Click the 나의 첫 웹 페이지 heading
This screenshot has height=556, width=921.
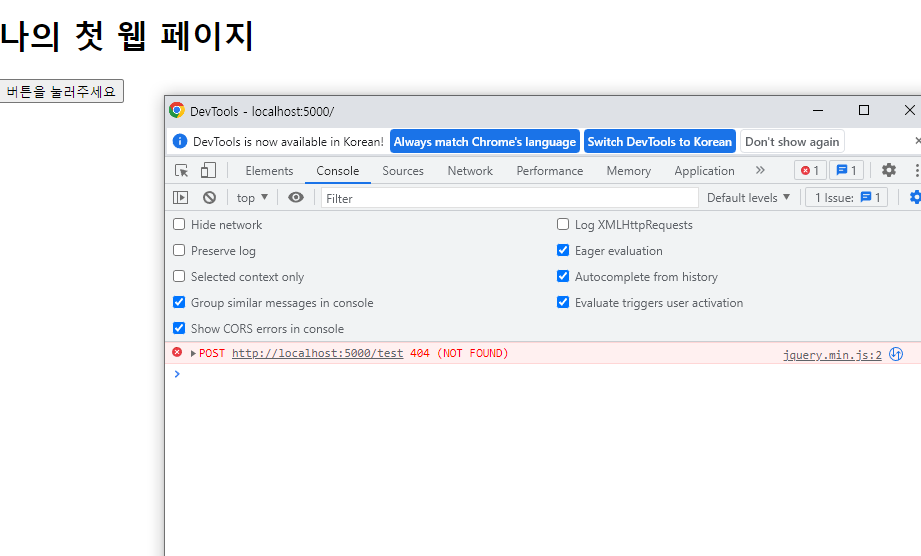(126, 36)
